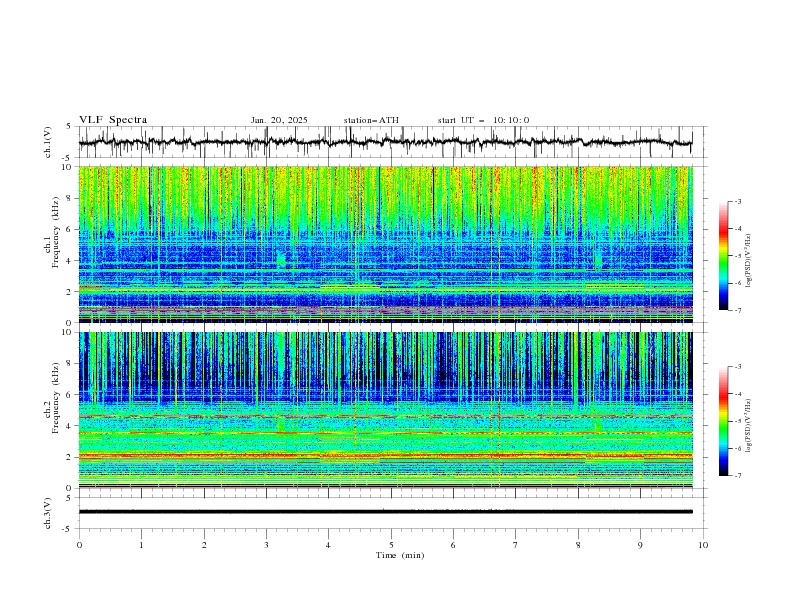The image size is (792, 612).
Task: Click the "start UT = 10:10:0" text
Action: tap(483, 120)
